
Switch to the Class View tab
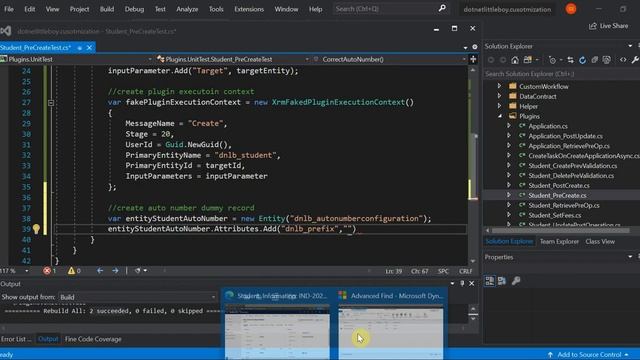click(600, 241)
